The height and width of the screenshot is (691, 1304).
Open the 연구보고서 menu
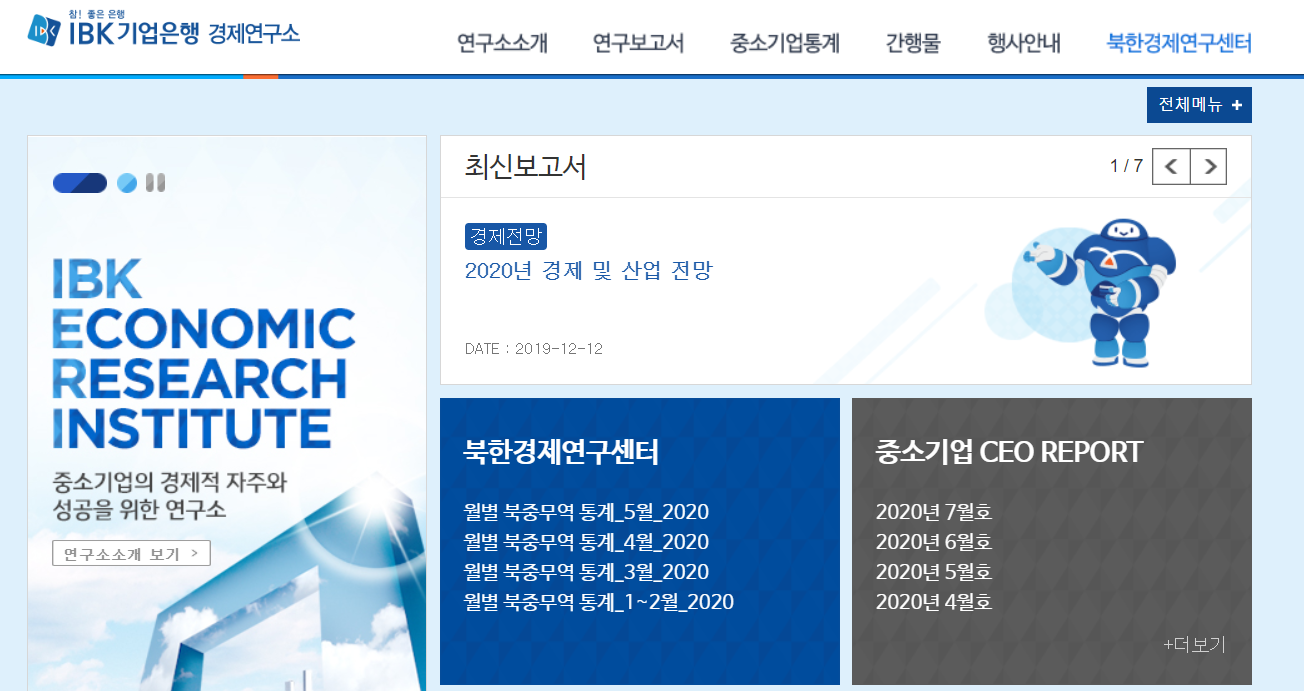[638, 43]
